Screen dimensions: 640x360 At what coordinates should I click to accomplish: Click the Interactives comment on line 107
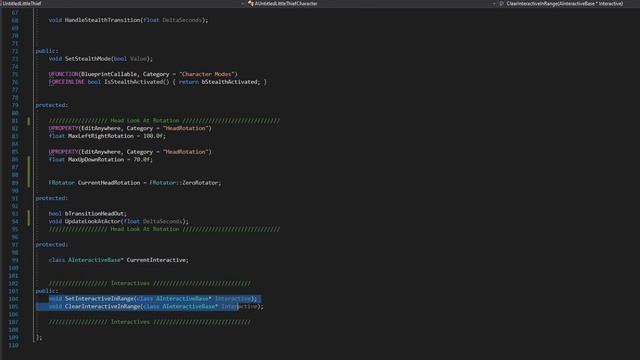pos(150,322)
